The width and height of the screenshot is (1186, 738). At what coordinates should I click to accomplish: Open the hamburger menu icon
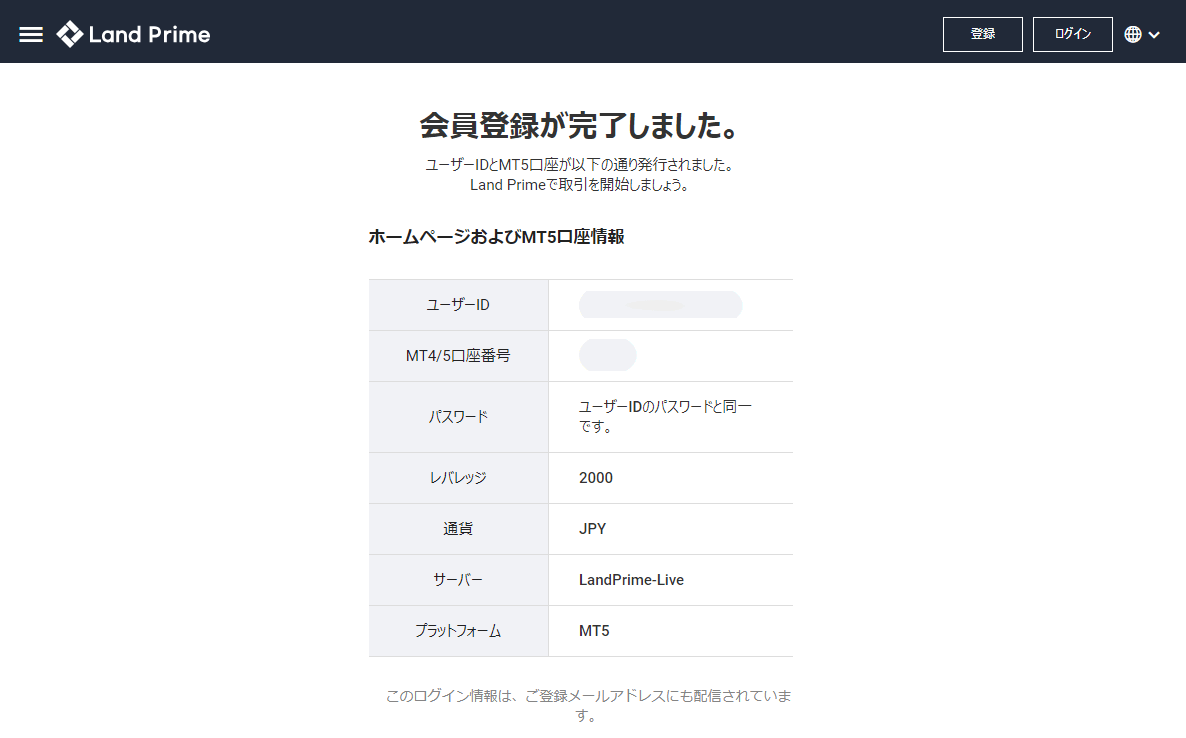click(x=30, y=35)
